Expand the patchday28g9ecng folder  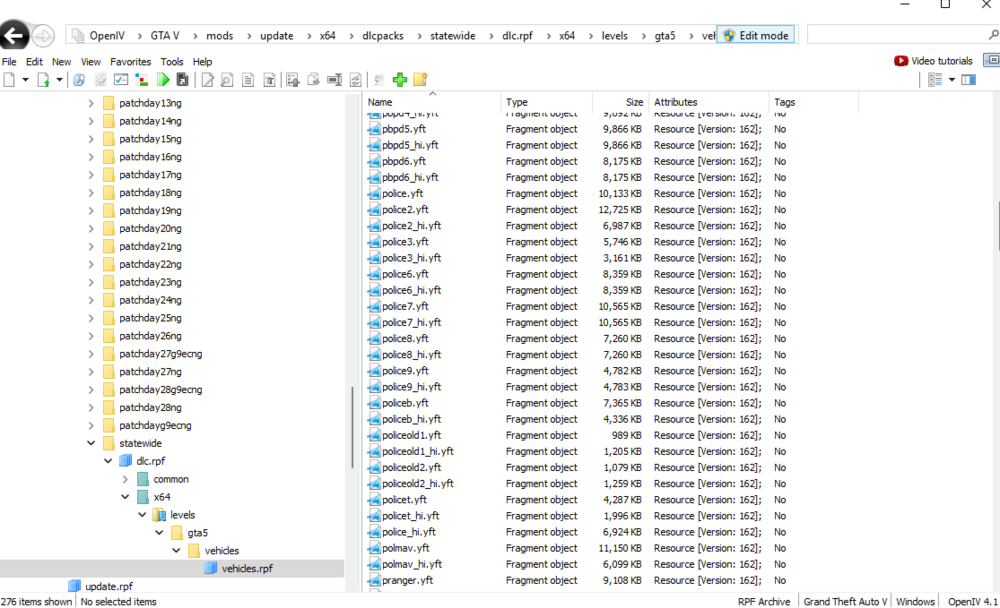click(91, 389)
